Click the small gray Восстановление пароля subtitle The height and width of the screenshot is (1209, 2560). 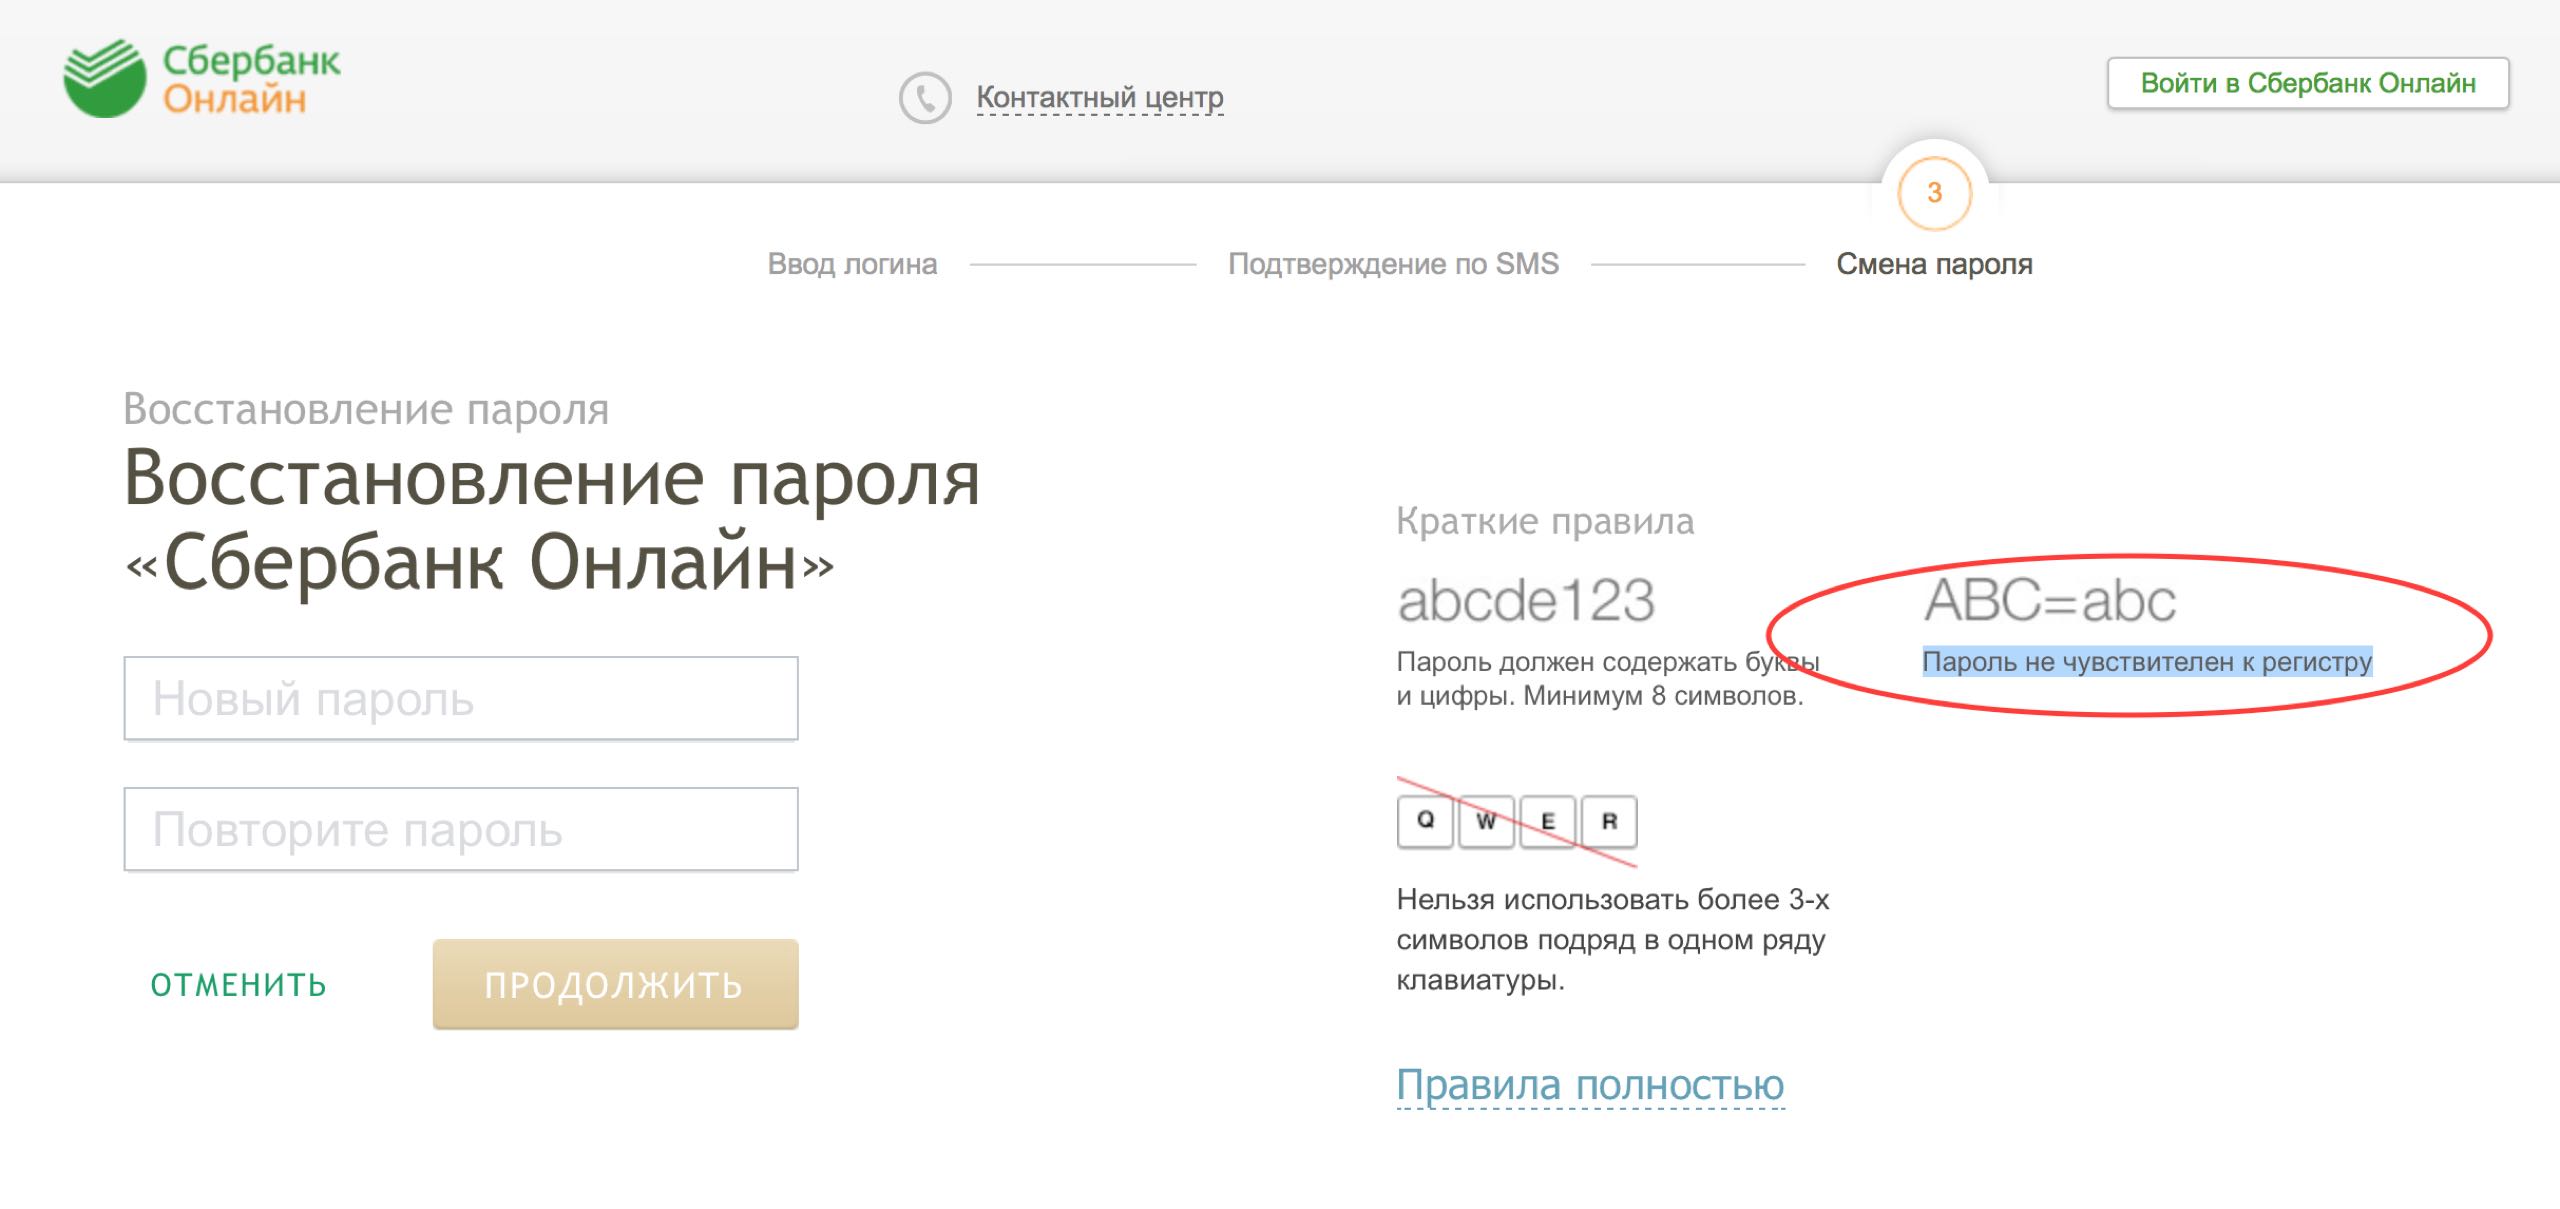(366, 409)
